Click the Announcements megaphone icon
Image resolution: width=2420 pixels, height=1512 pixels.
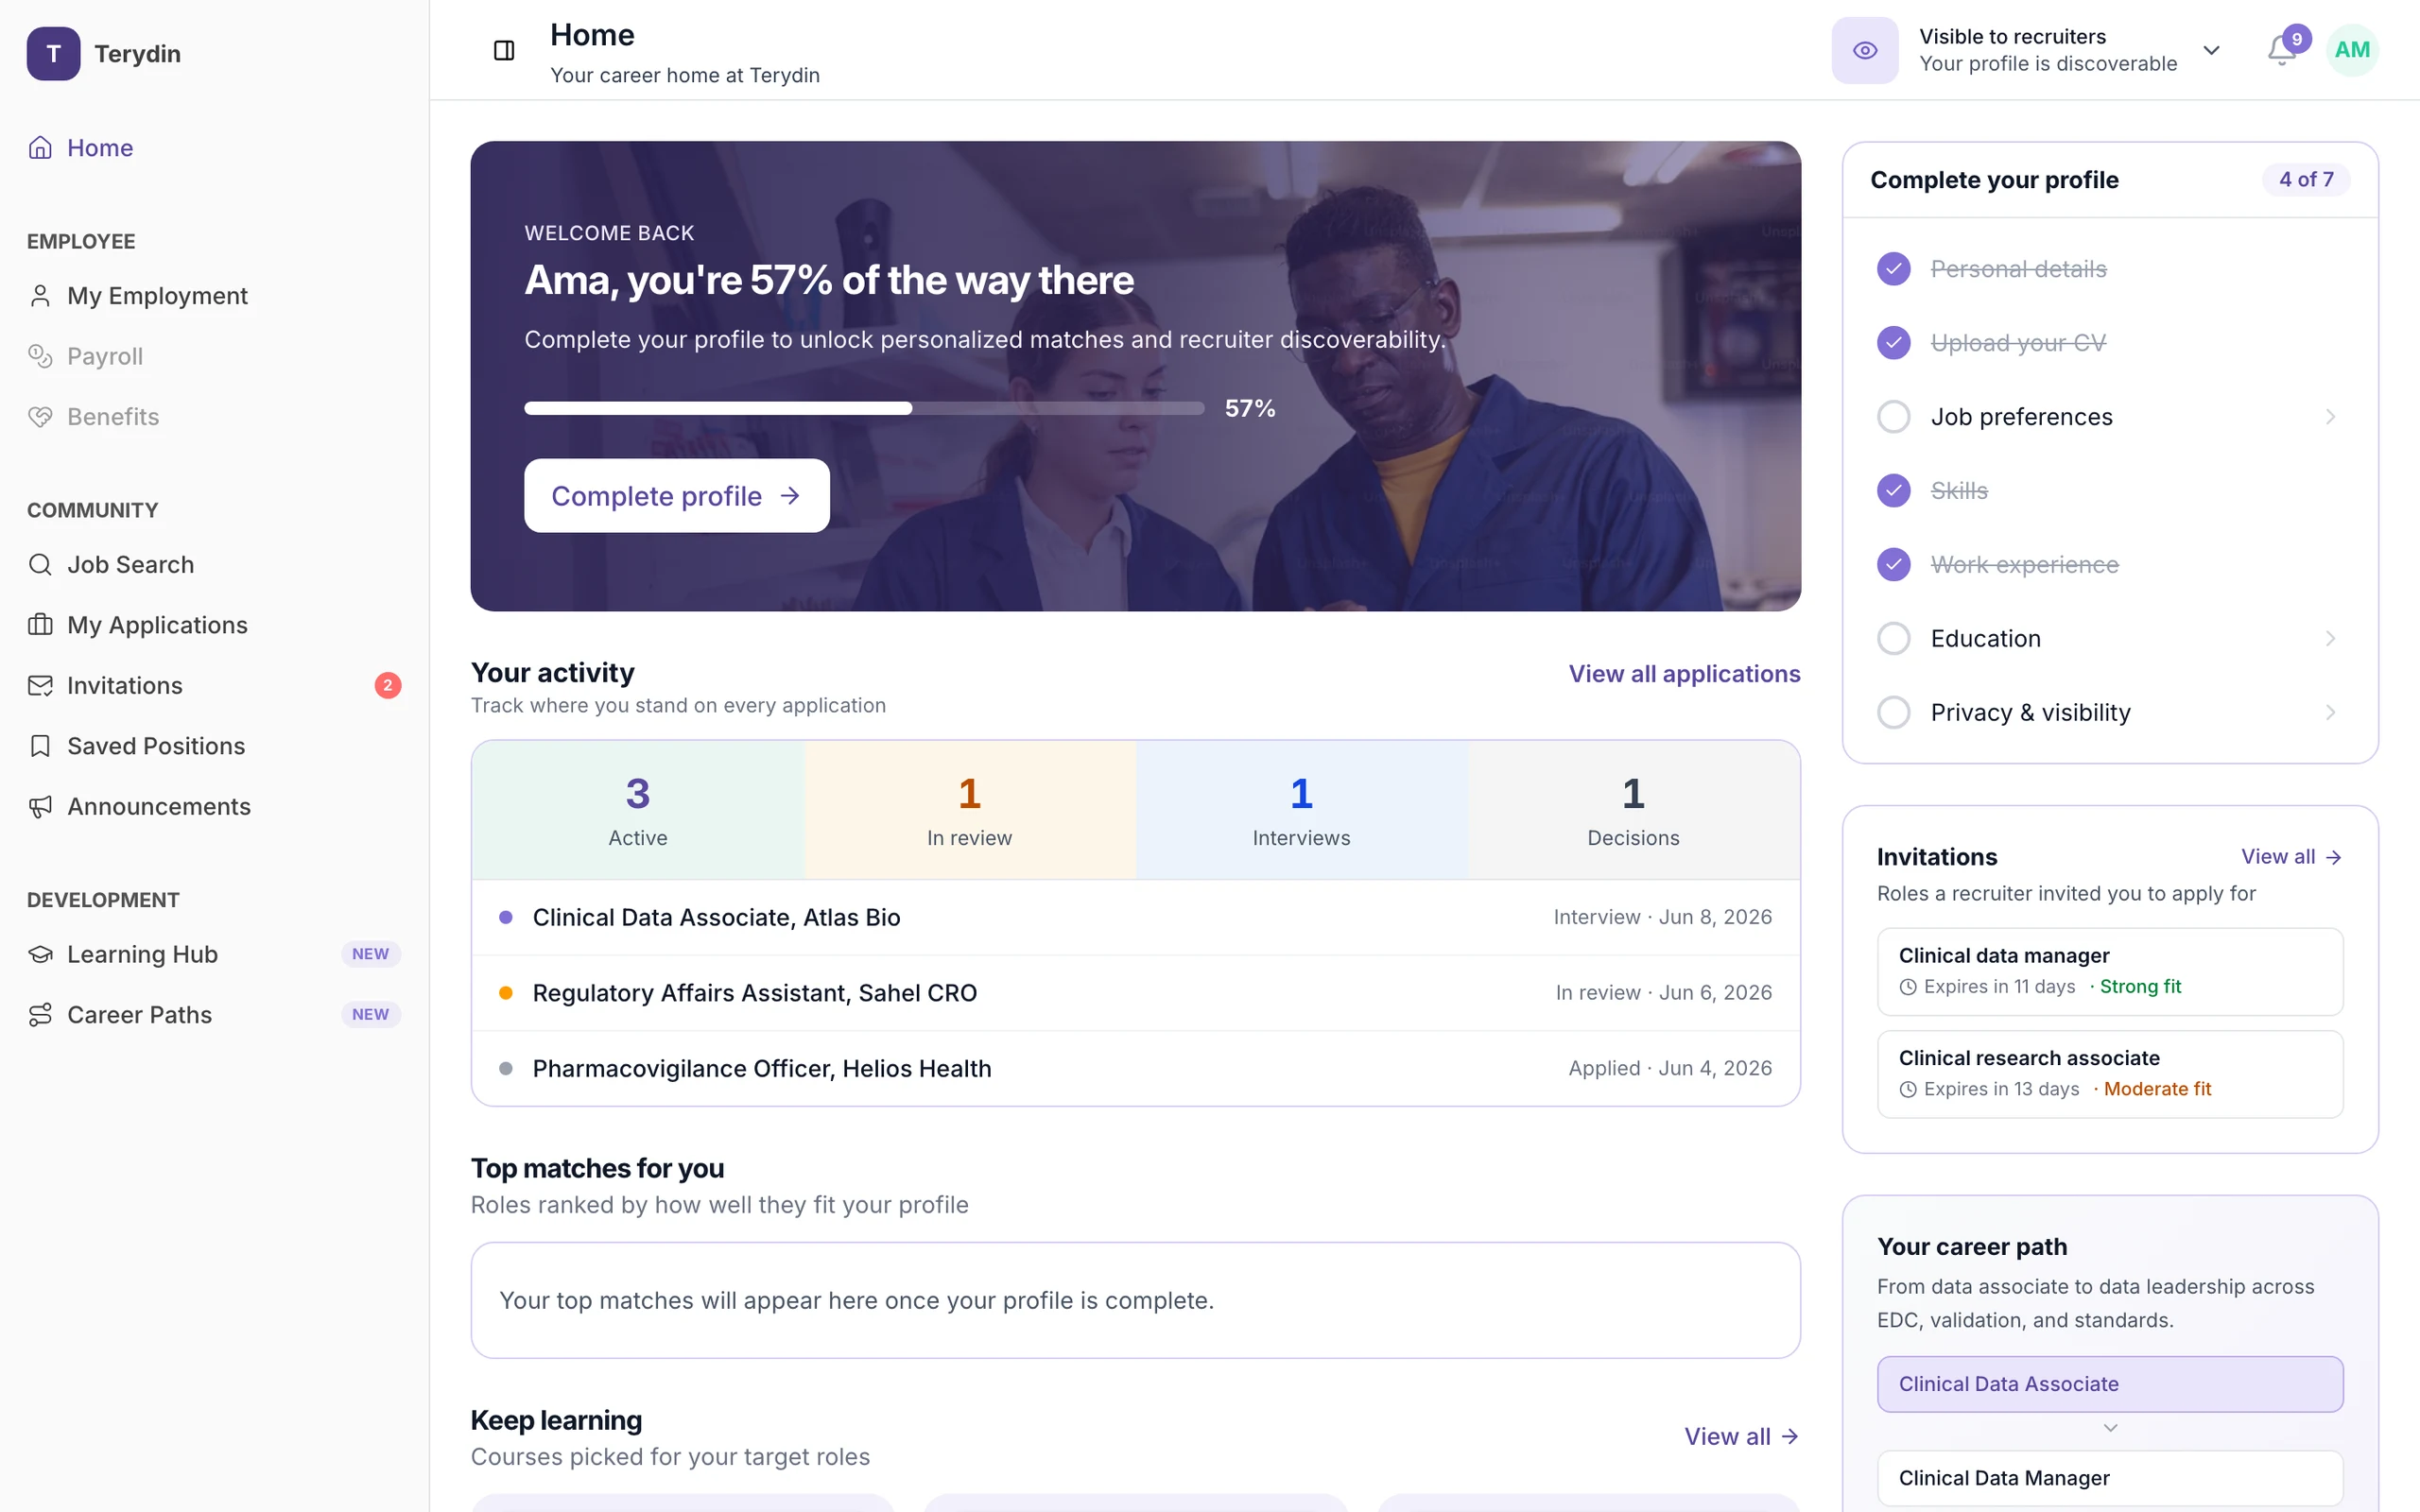[x=40, y=806]
